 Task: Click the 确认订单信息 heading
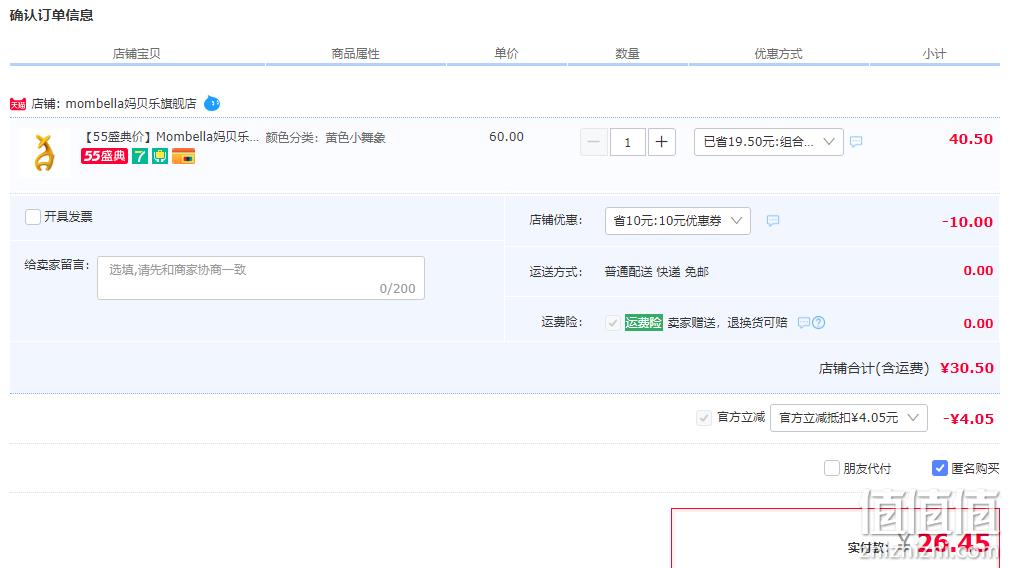pos(51,15)
